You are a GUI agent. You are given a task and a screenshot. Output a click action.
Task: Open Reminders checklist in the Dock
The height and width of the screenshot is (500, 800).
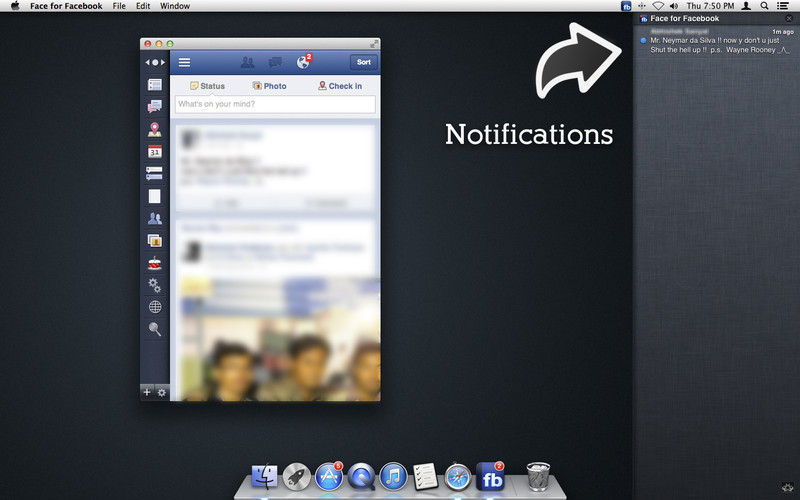426,477
